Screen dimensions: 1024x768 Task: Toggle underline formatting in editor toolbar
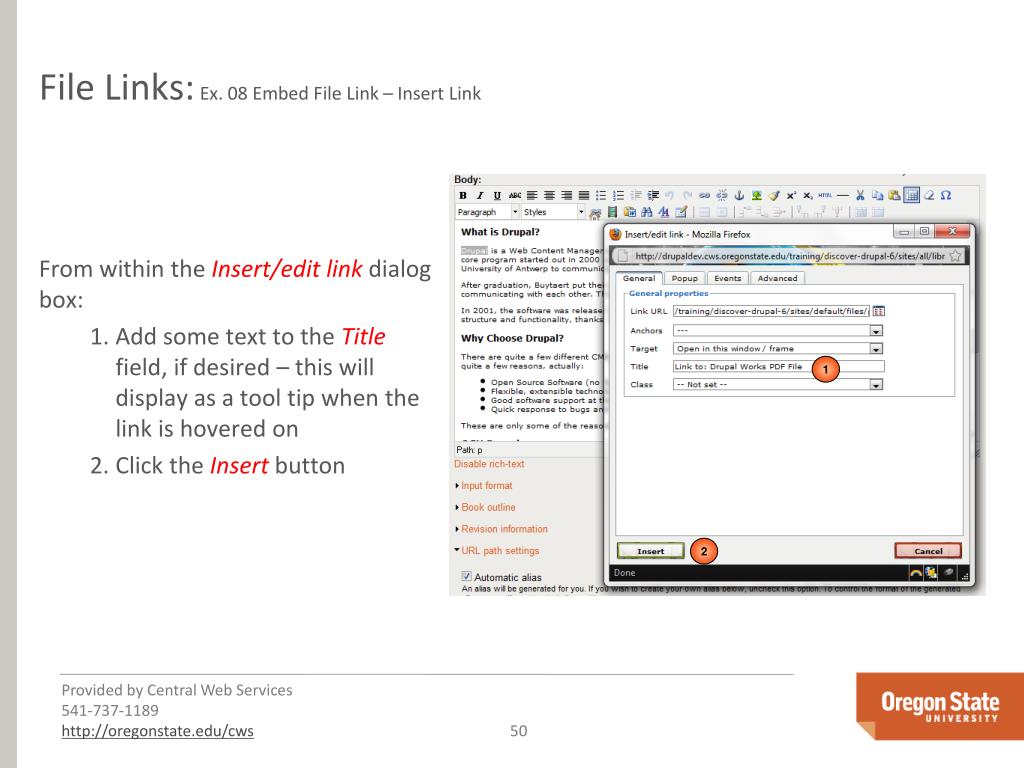tap(497, 195)
